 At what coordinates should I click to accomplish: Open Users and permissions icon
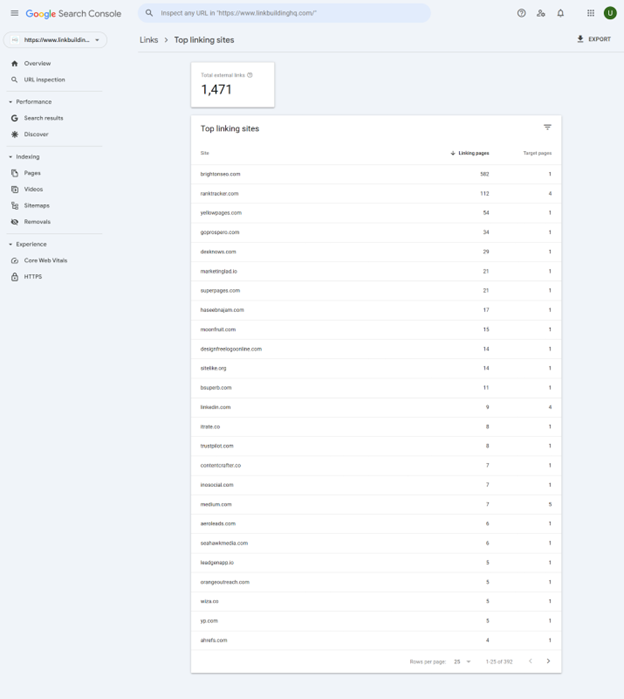[x=541, y=13]
